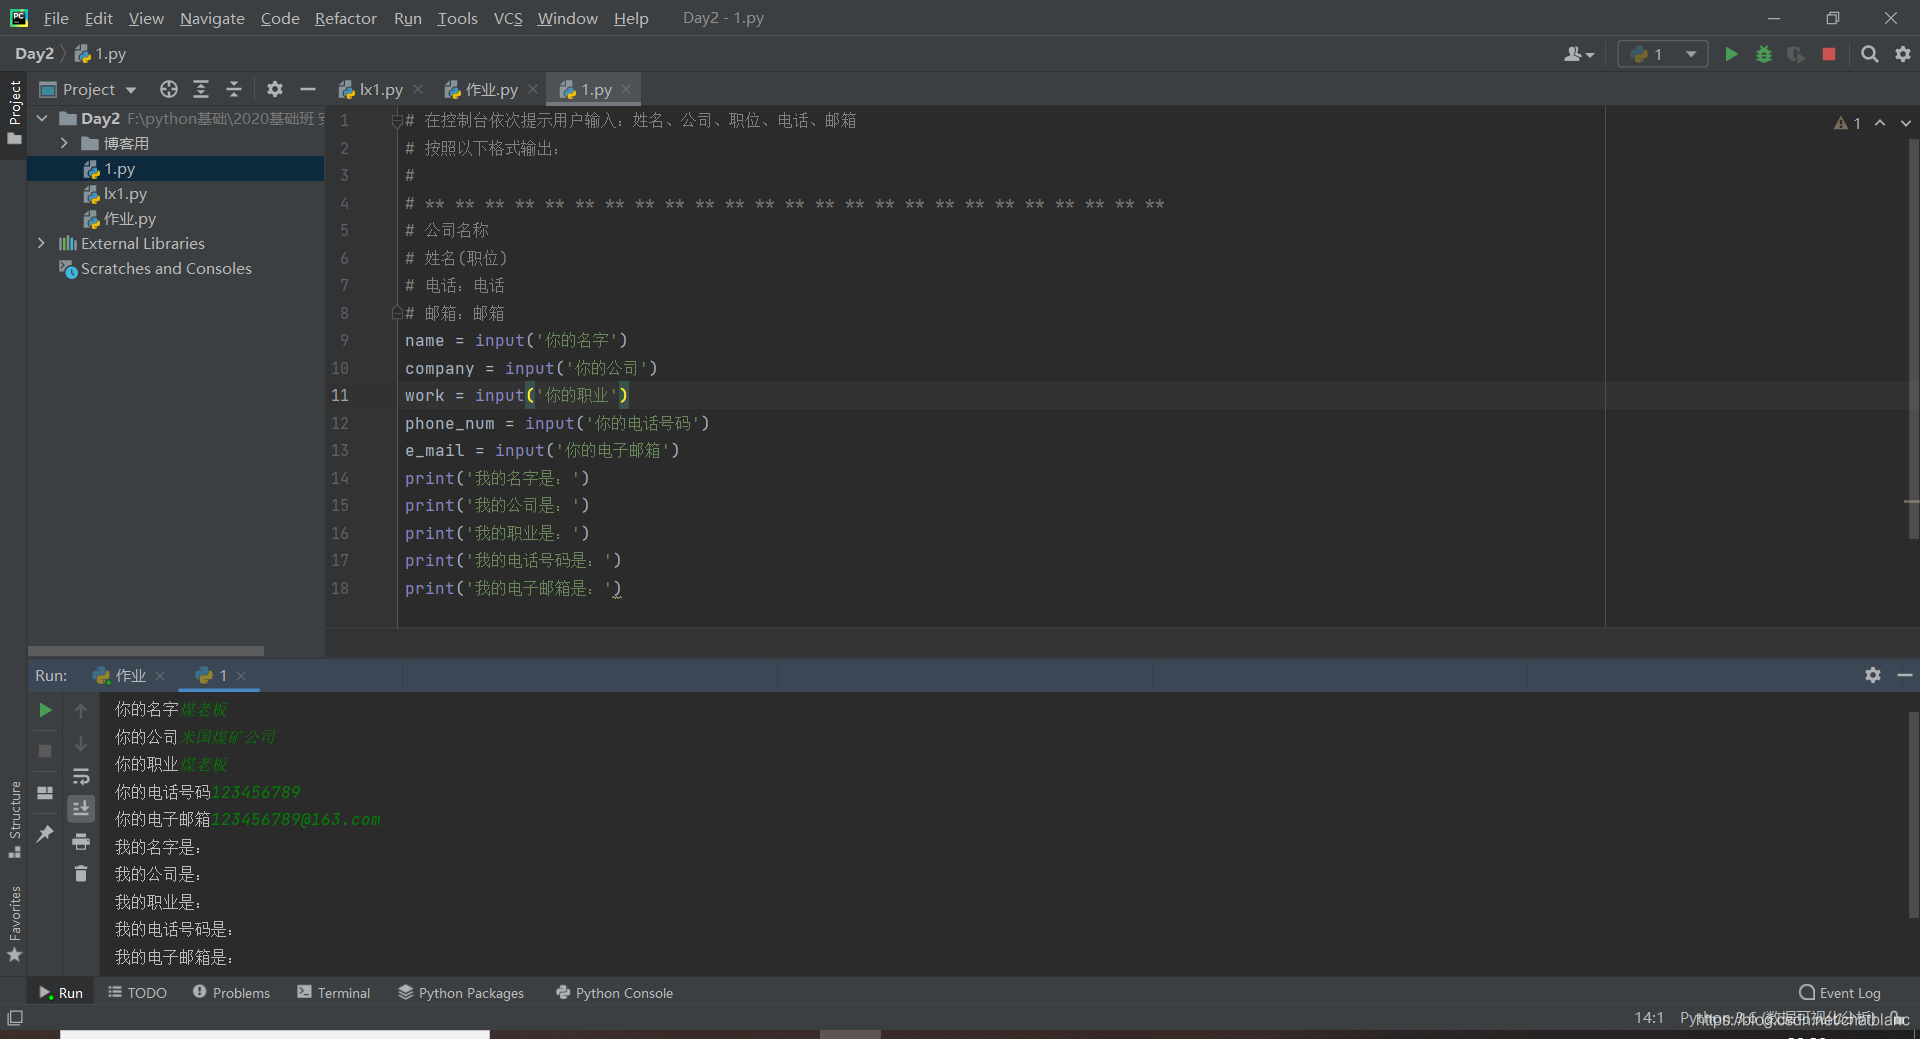The image size is (1920, 1039).
Task: Toggle scroll to end in console
Action: coord(81,808)
